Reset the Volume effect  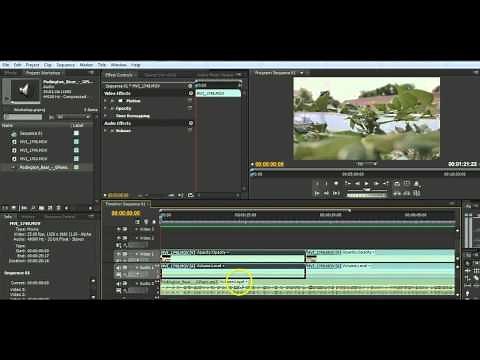point(190,131)
